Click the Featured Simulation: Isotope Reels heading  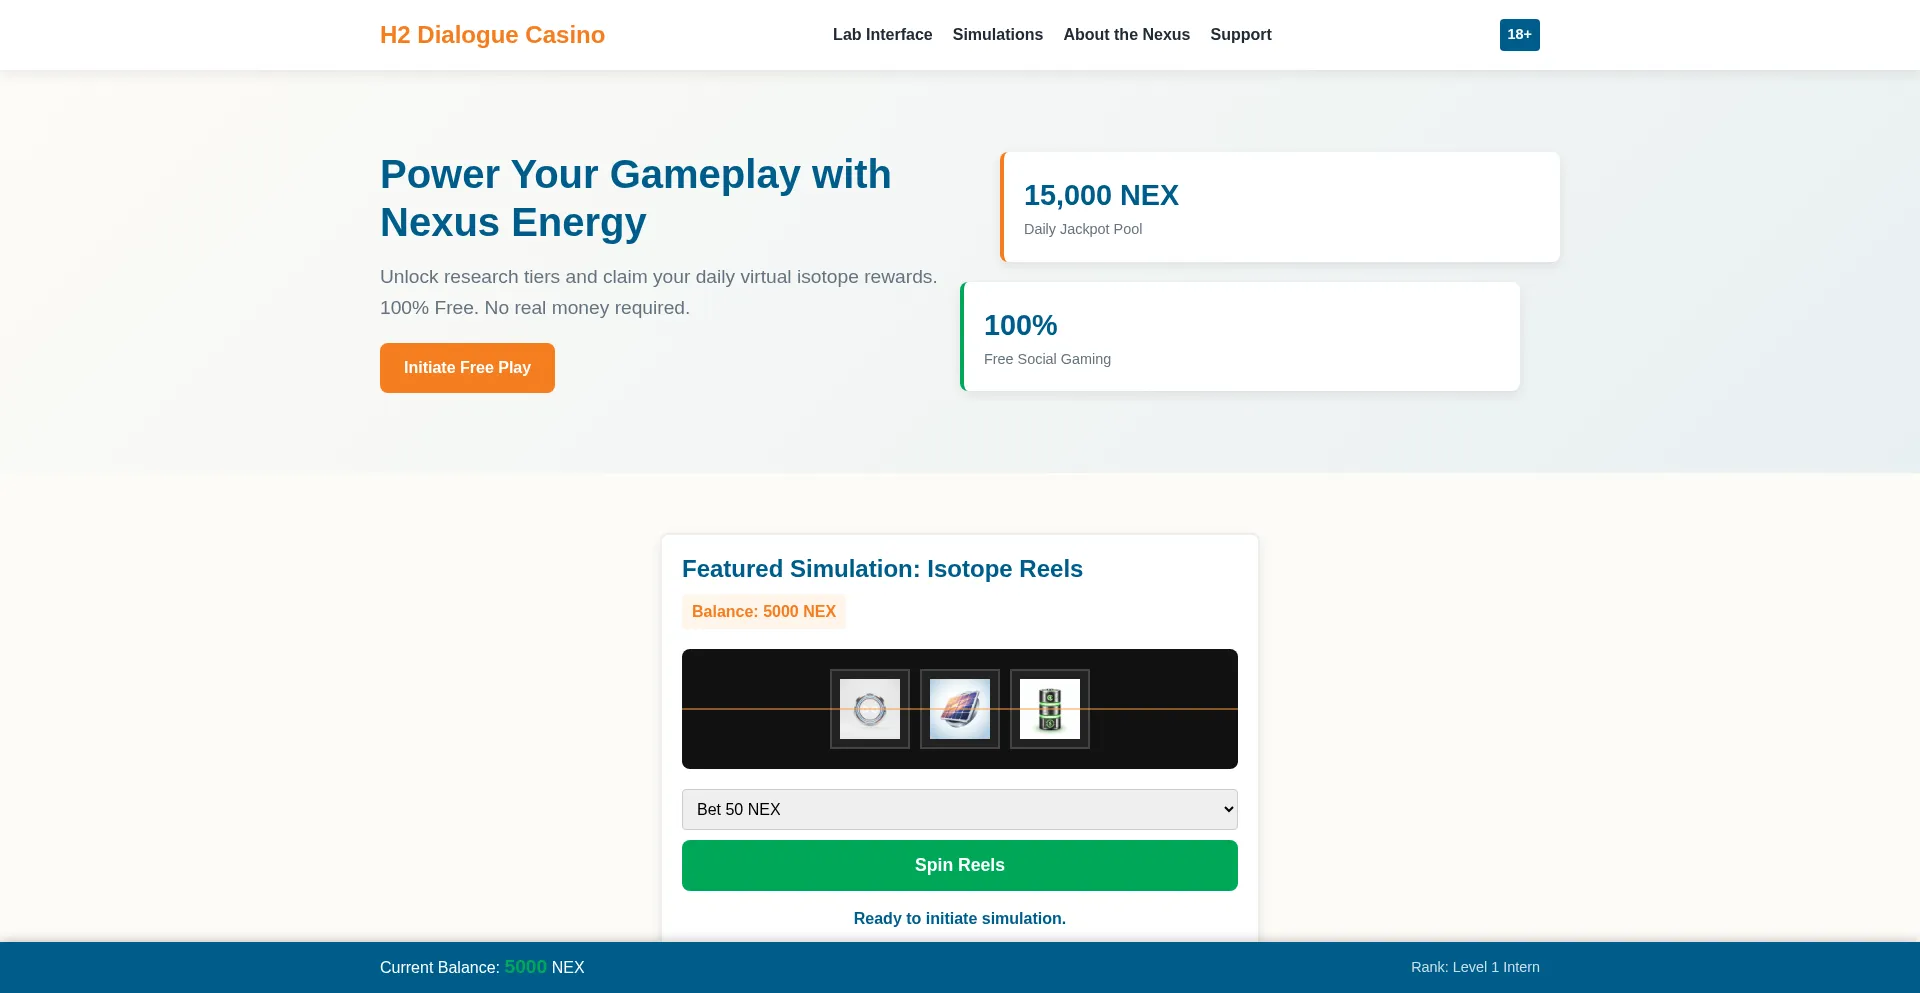[x=882, y=569]
